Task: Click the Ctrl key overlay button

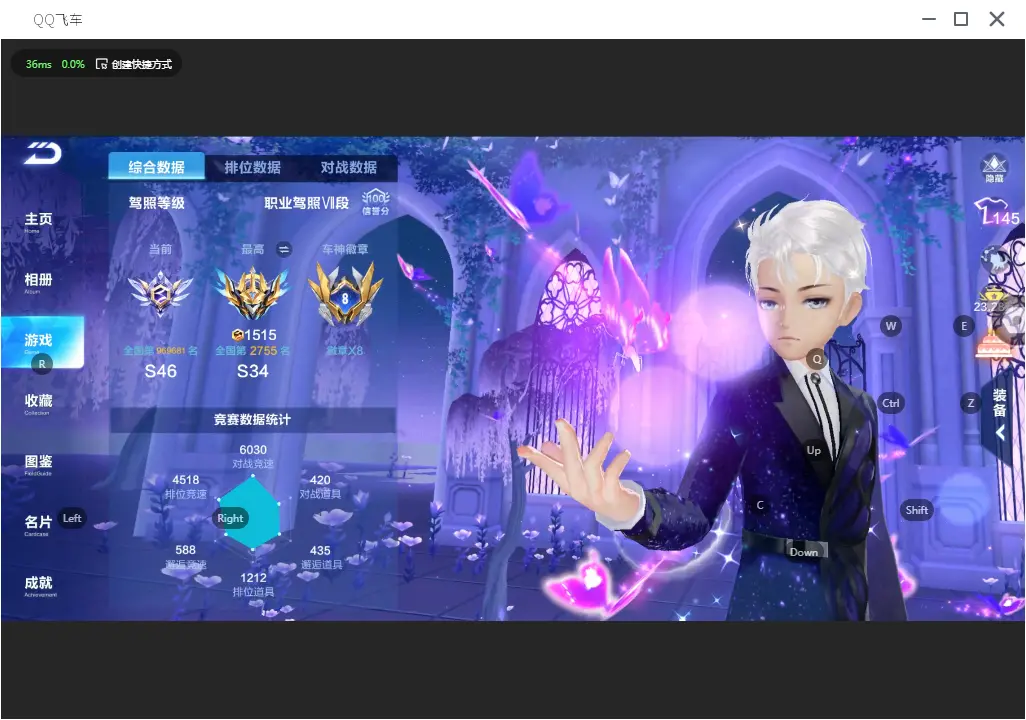Action: tap(891, 403)
